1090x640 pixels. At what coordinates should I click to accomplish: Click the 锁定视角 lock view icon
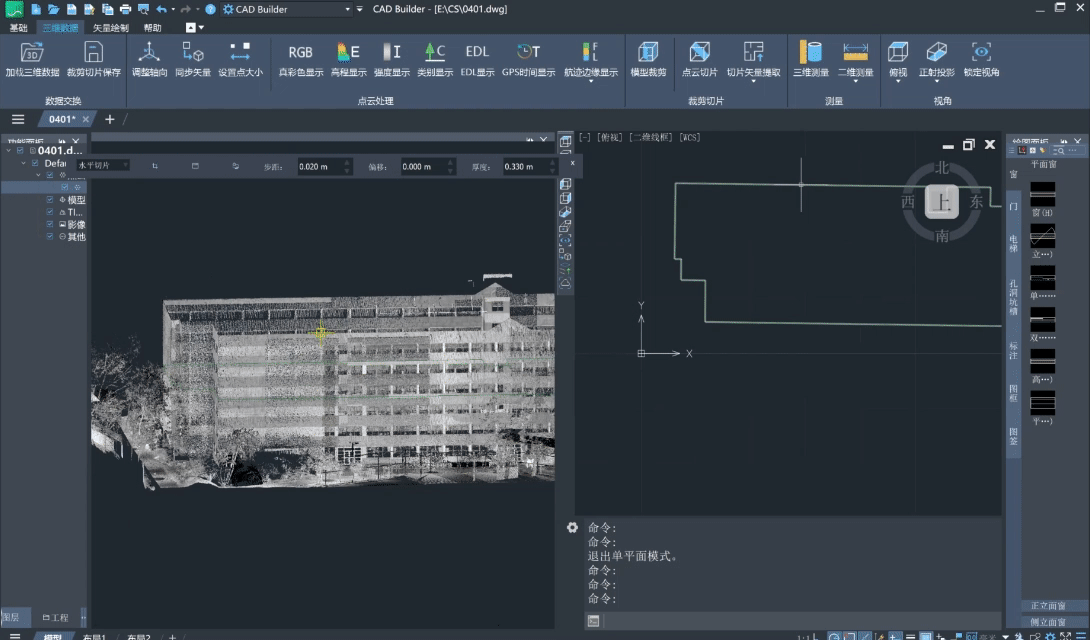click(x=980, y=53)
